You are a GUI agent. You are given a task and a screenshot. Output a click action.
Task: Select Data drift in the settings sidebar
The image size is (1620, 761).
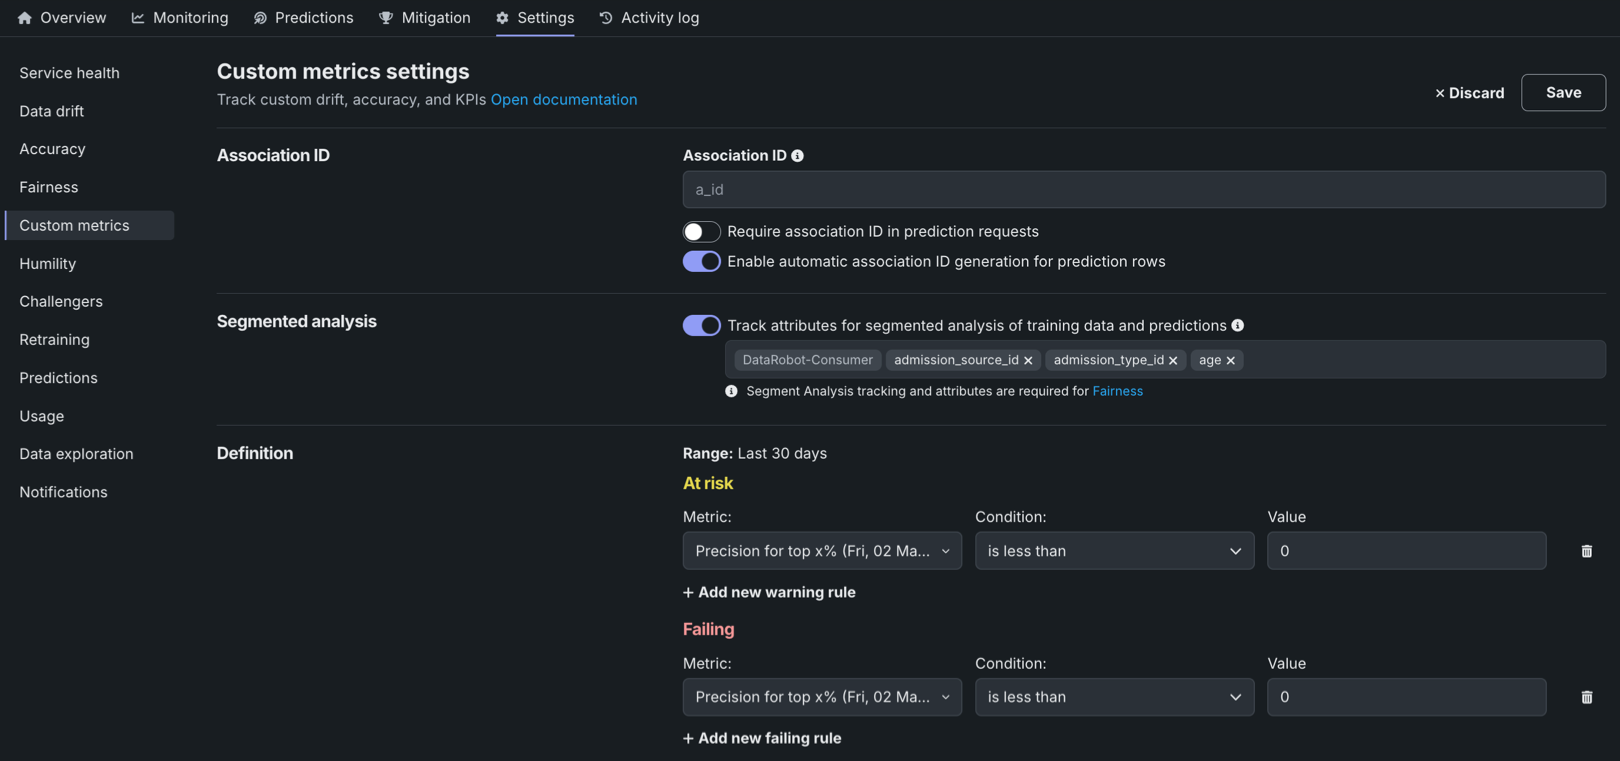[x=51, y=111]
